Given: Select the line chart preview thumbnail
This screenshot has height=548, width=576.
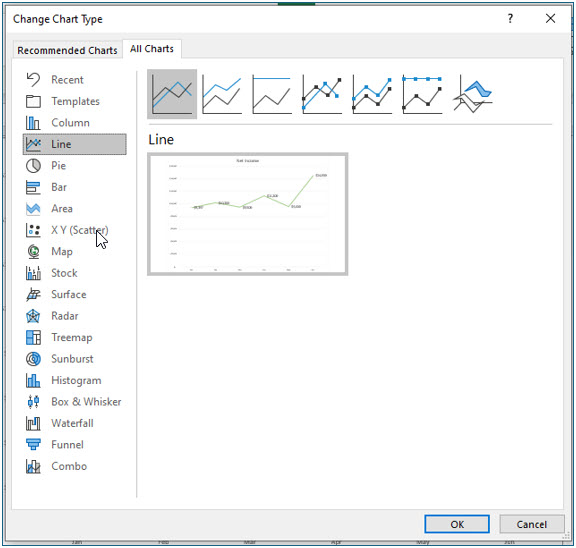Looking at the screenshot, I should [248, 214].
